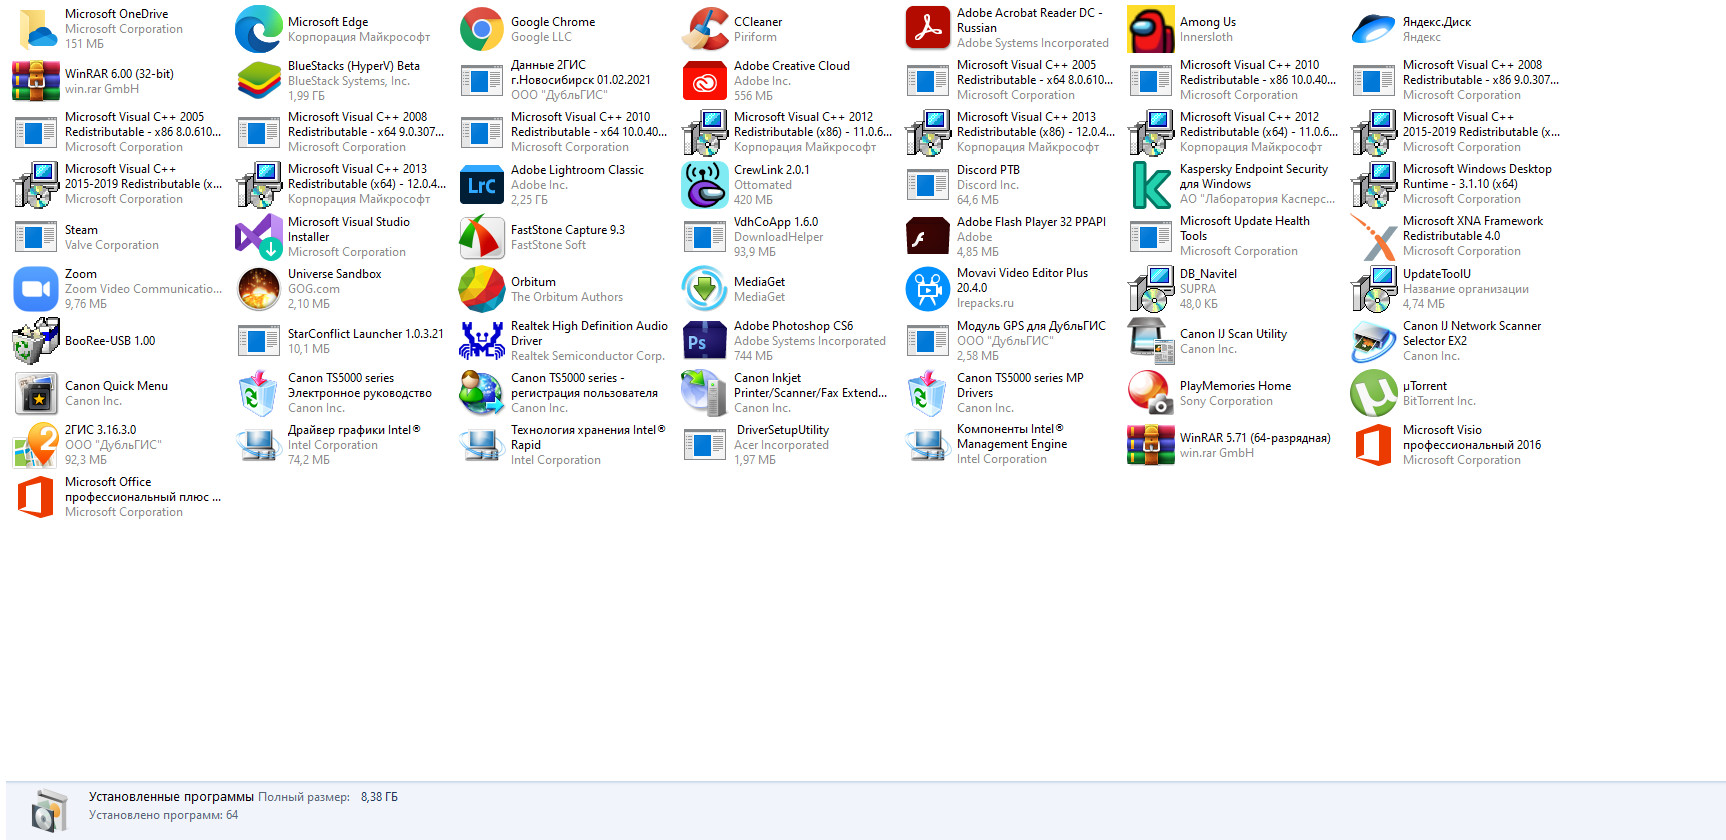Viewport: 1726px width, 840px height.
Task: Select the Microsoft OneDrive icon
Action: 36,29
